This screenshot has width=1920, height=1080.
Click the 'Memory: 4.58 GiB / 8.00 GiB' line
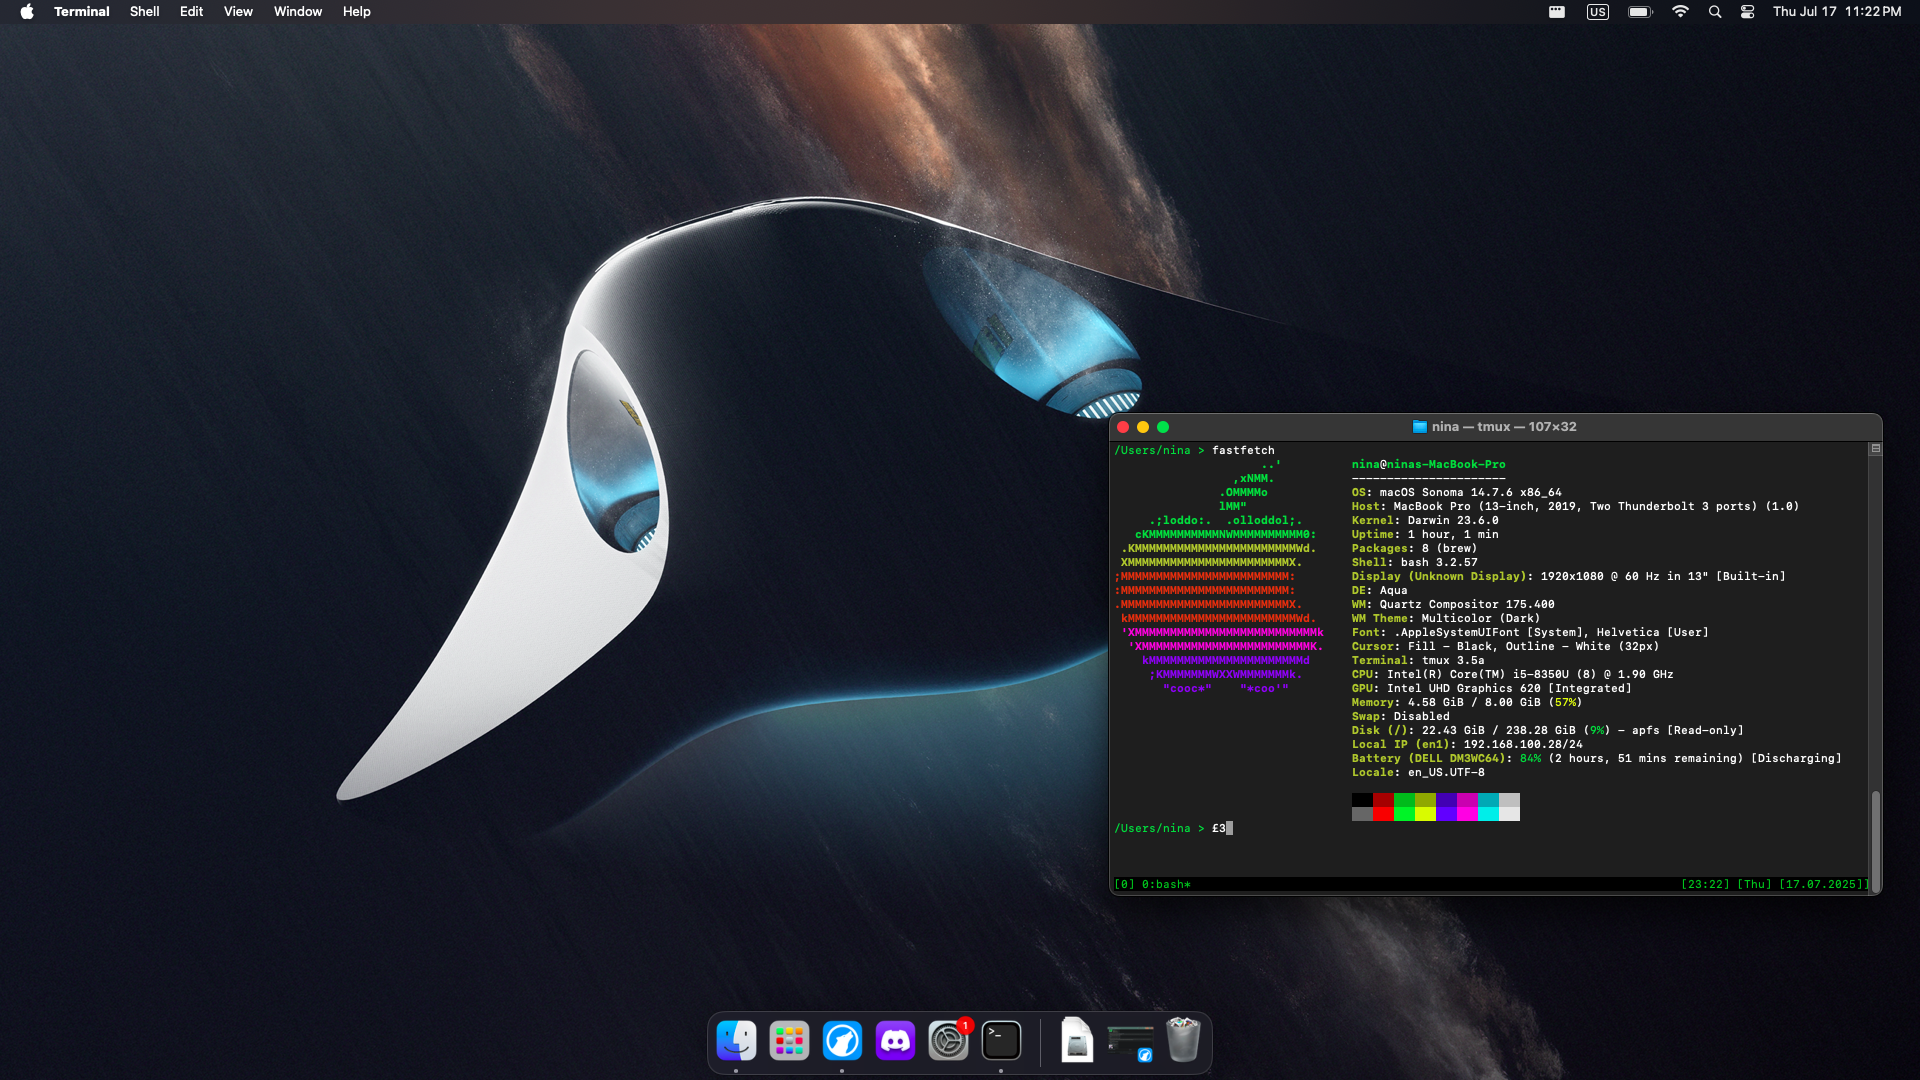1467,703
